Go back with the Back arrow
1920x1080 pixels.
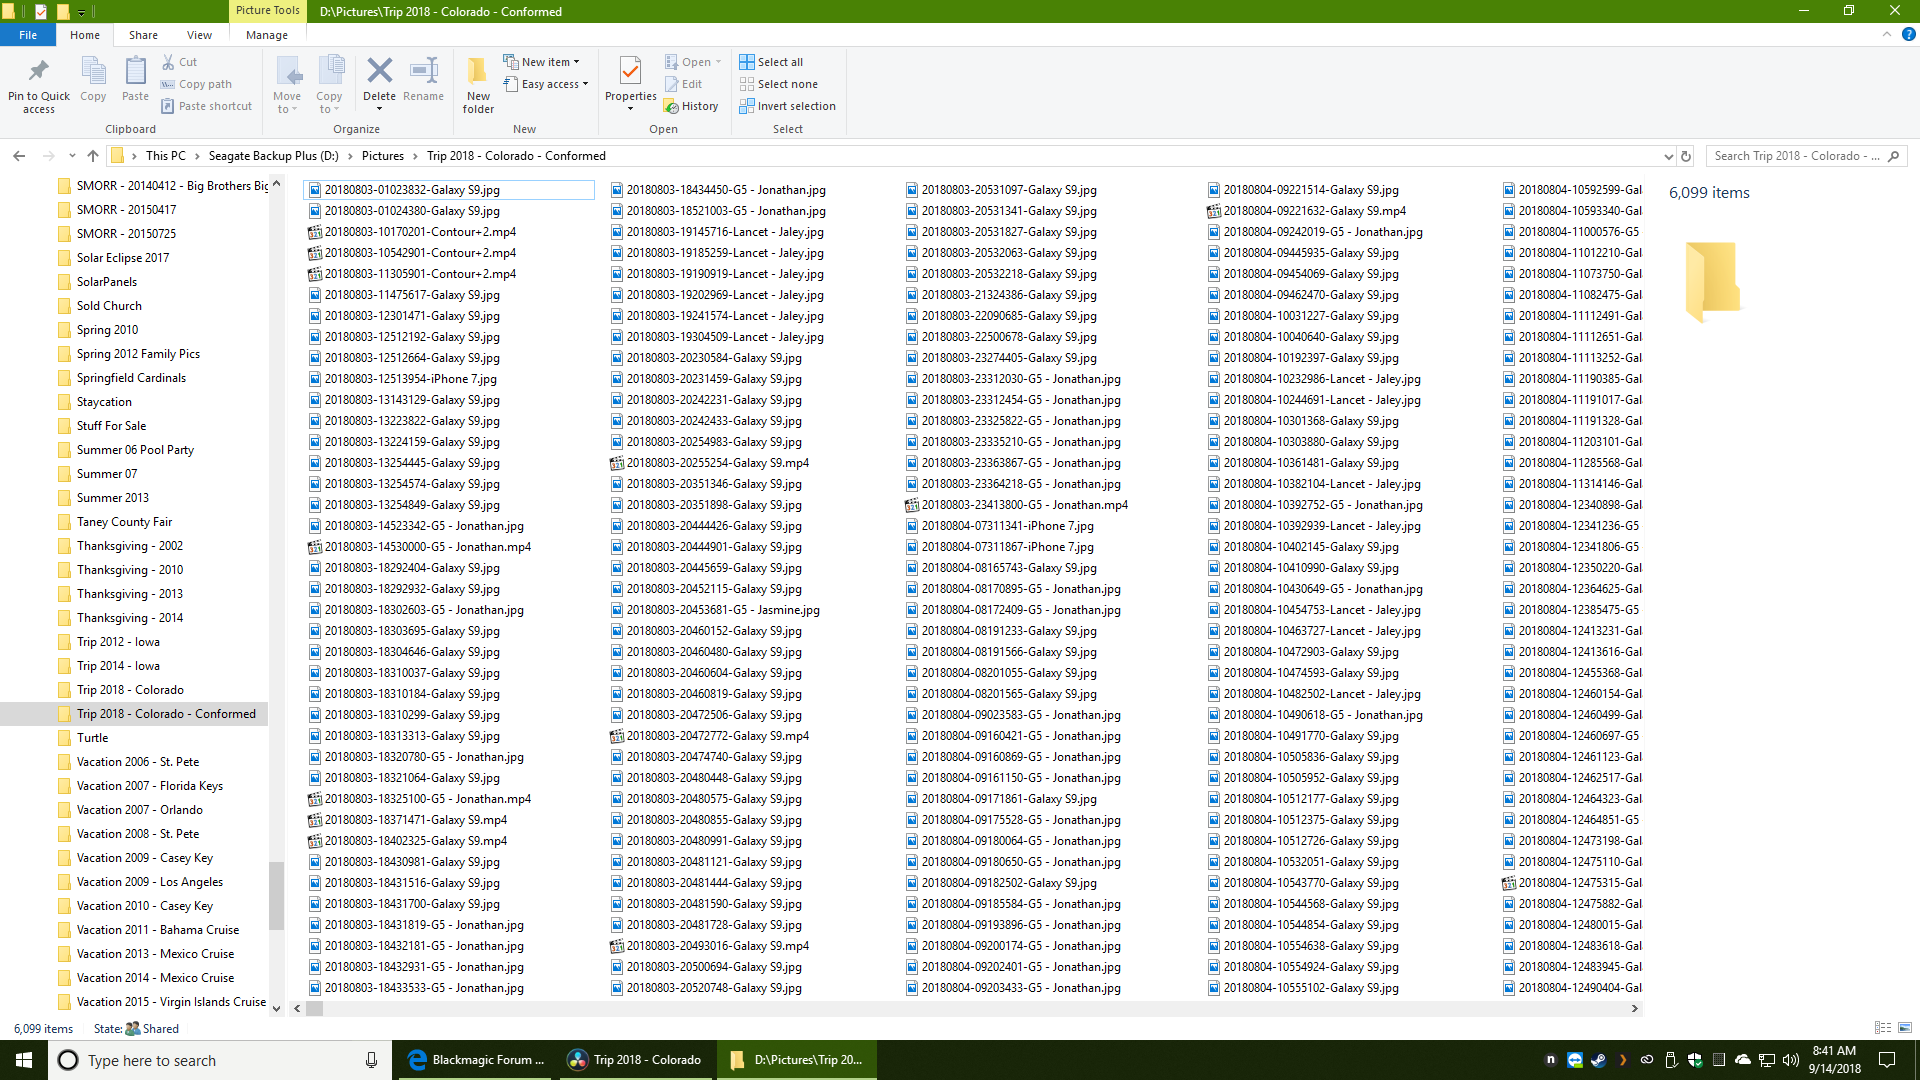19,156
